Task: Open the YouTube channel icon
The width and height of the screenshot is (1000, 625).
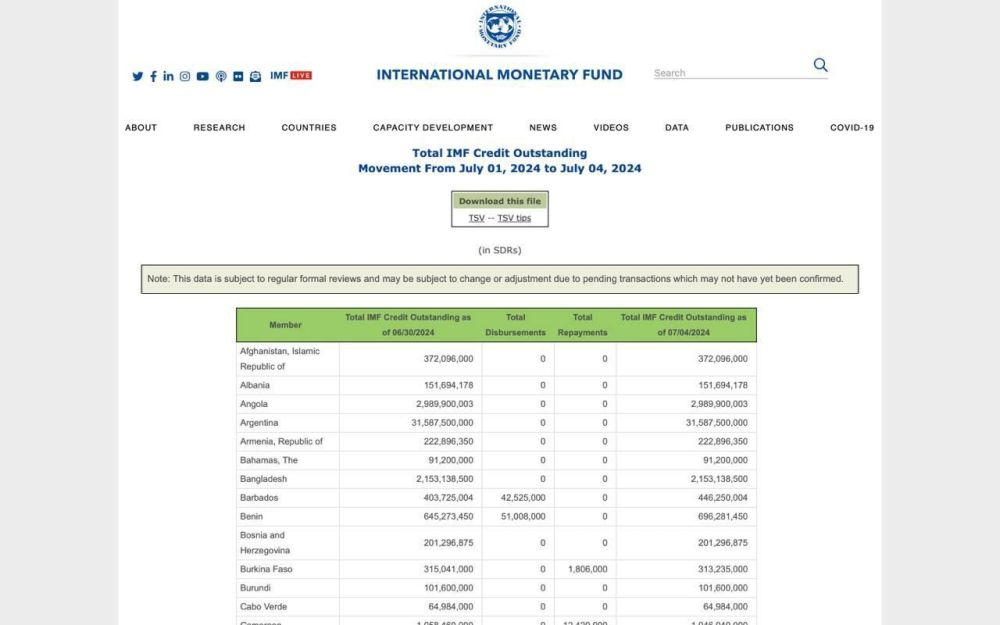Action: (x=203, y=76)
